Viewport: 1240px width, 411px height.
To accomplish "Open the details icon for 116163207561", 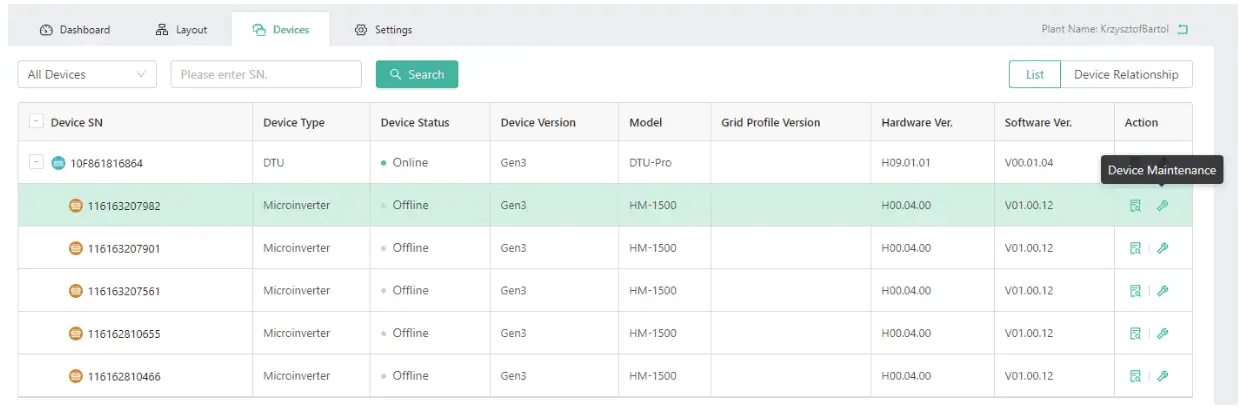I will point(1135,291).
